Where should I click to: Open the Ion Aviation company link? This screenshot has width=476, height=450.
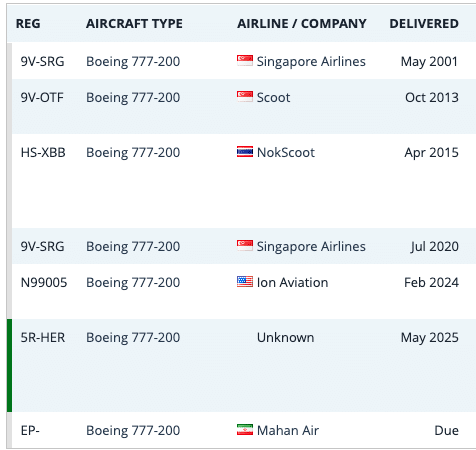coord(292,282)
